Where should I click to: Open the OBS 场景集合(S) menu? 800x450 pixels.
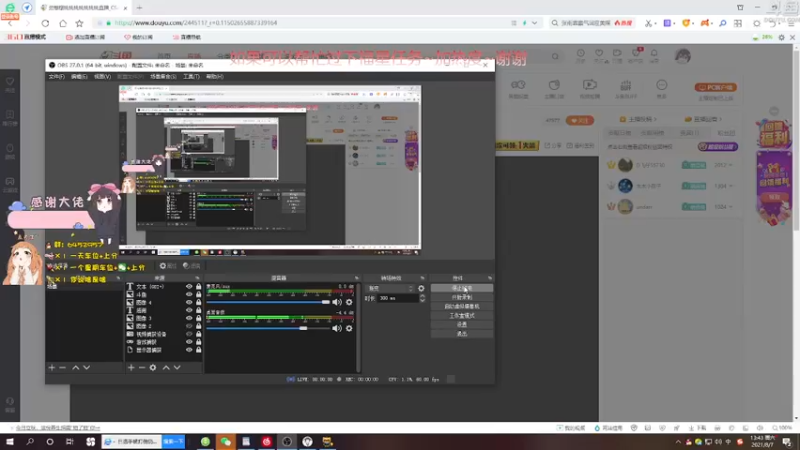pos(163,77)
